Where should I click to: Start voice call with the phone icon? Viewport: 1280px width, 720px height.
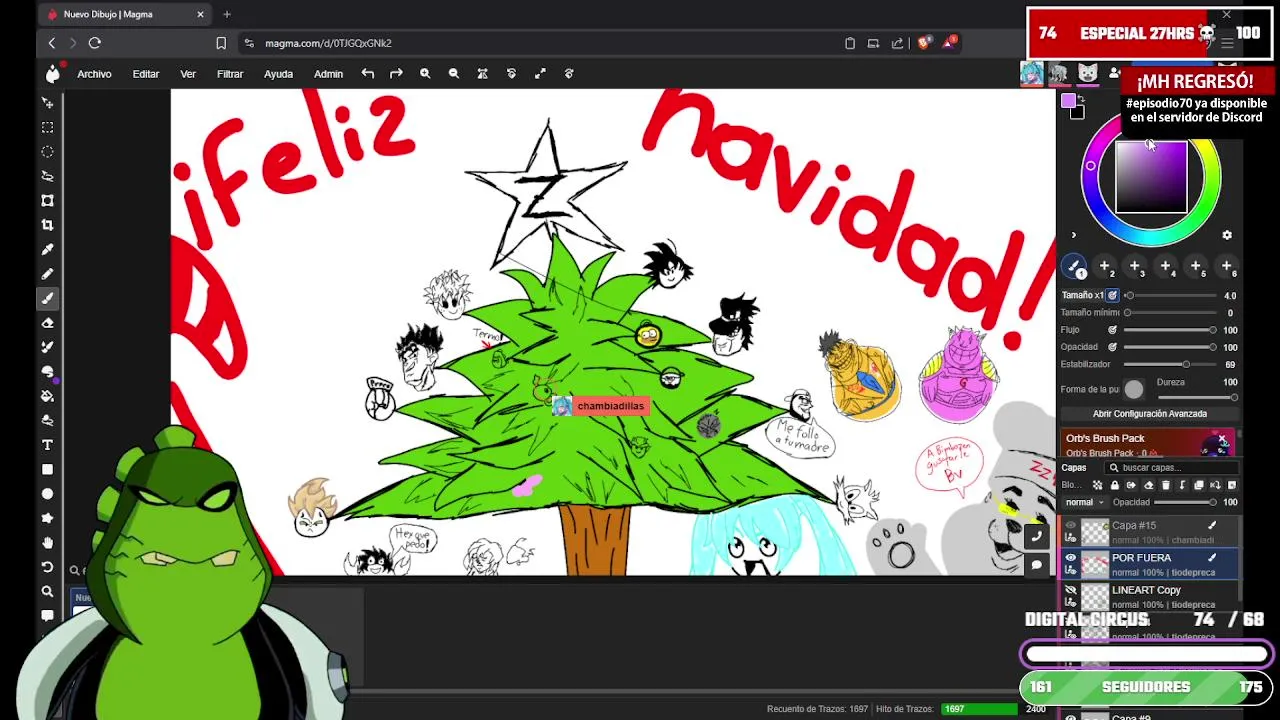point(1036,536)
